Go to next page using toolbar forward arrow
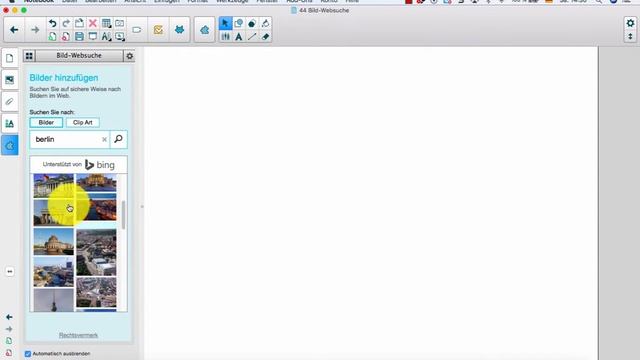The width and height of the screenshot is (640, 360). point(35,30)
